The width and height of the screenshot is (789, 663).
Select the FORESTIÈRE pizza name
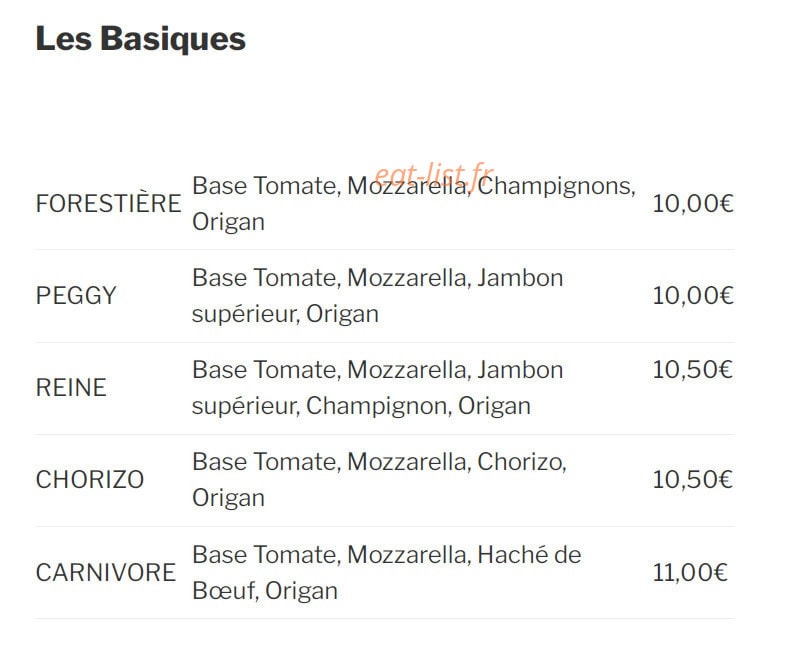pos(109,204)
